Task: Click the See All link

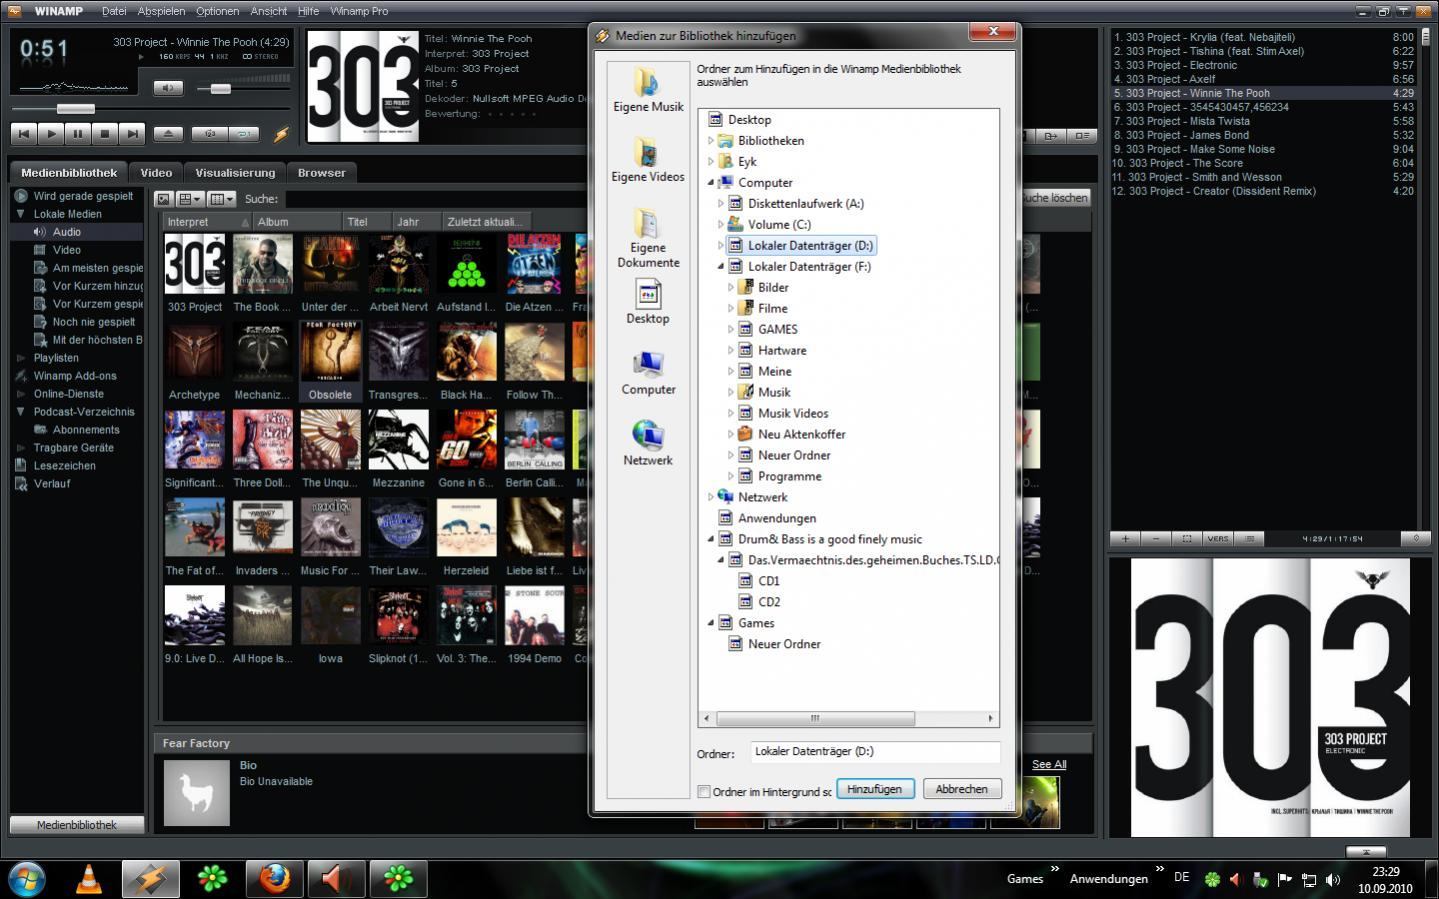Action: [1049, 765]
